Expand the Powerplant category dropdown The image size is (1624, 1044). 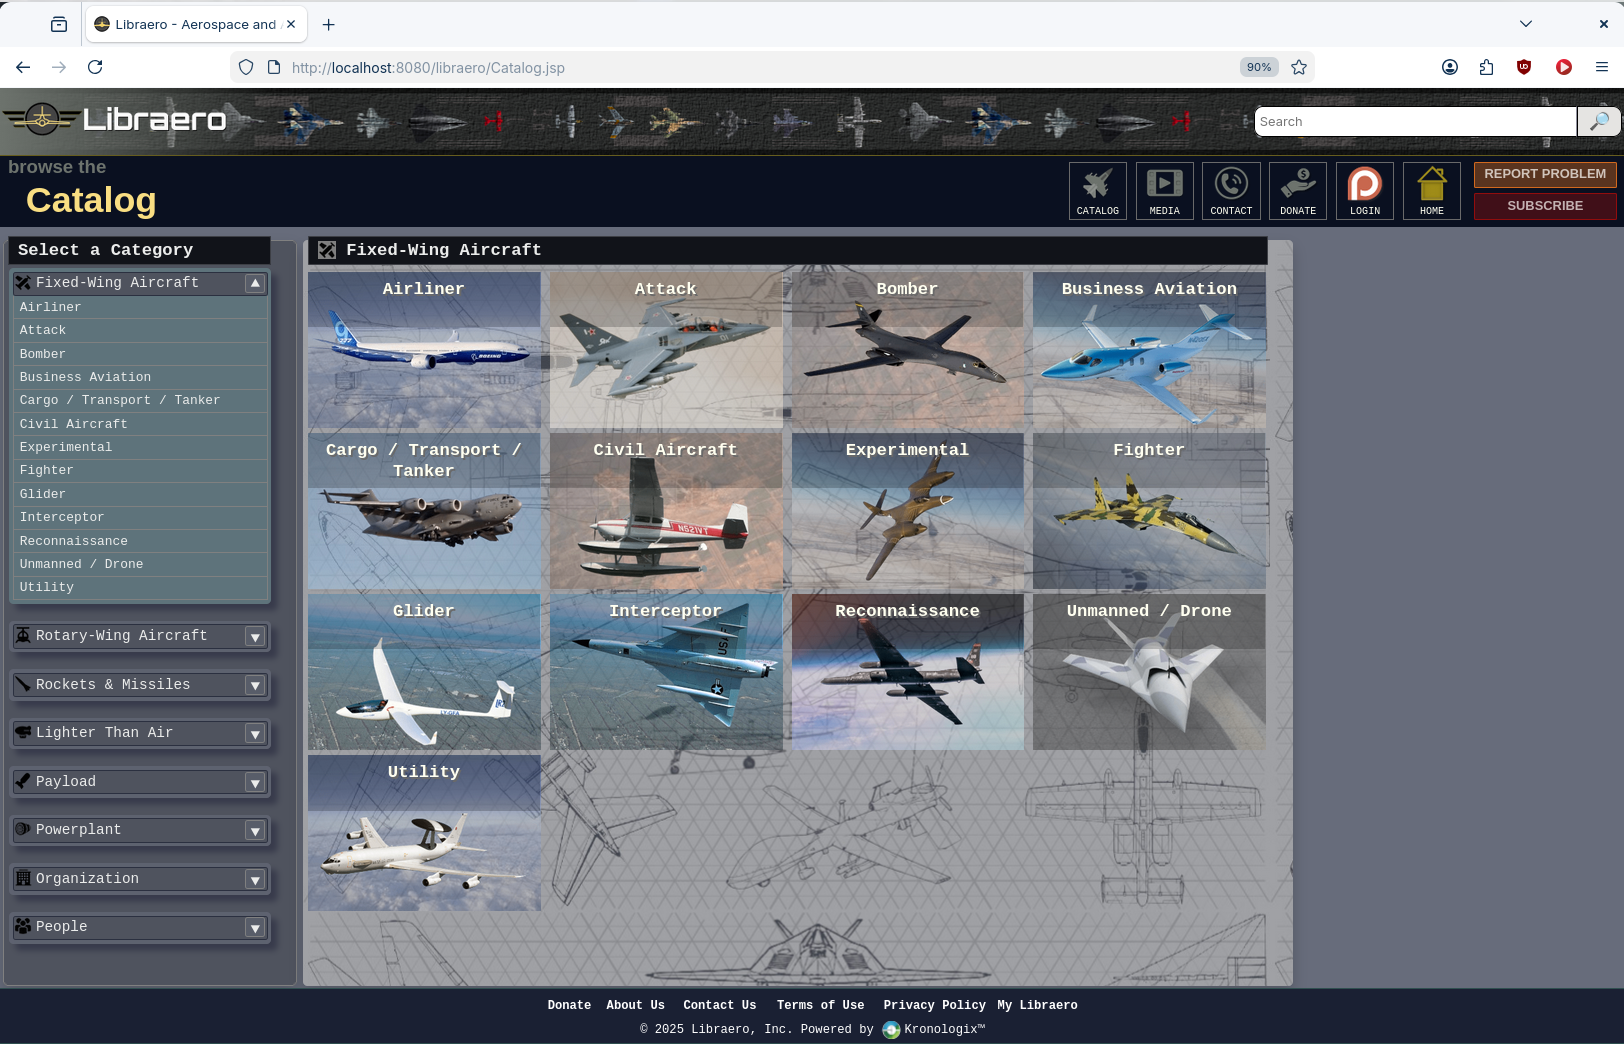click(x=255, y=831)
